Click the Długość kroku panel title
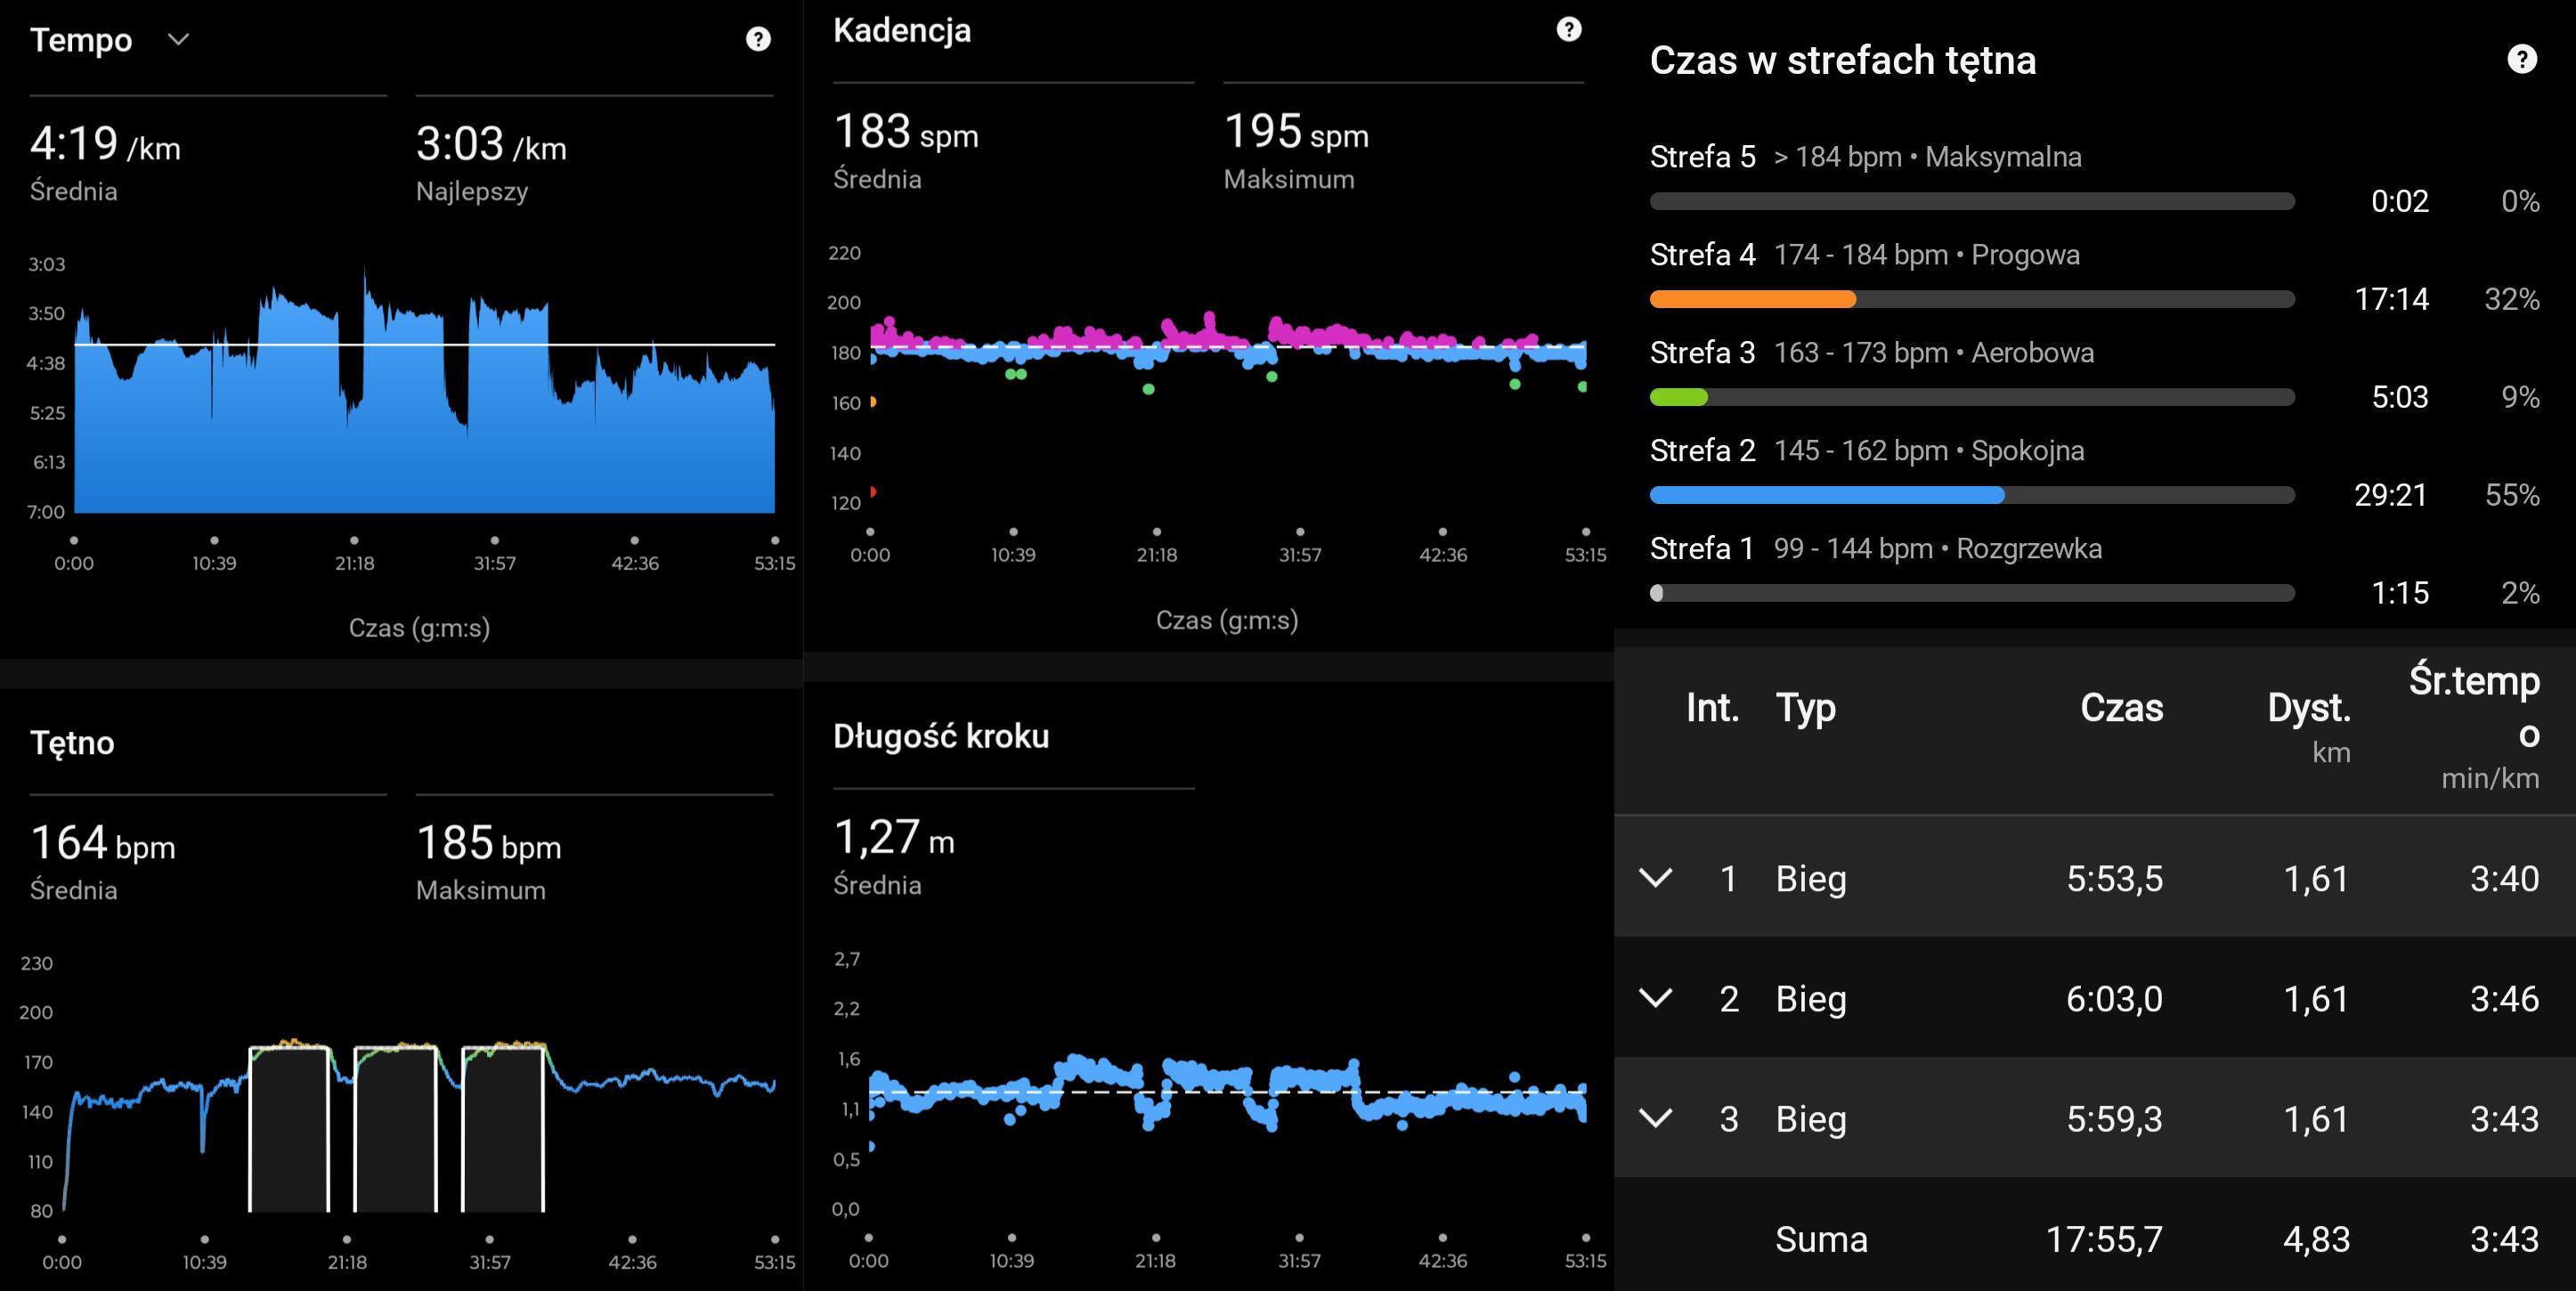The image size is (2576, 1291). click(x=940, y=736)
